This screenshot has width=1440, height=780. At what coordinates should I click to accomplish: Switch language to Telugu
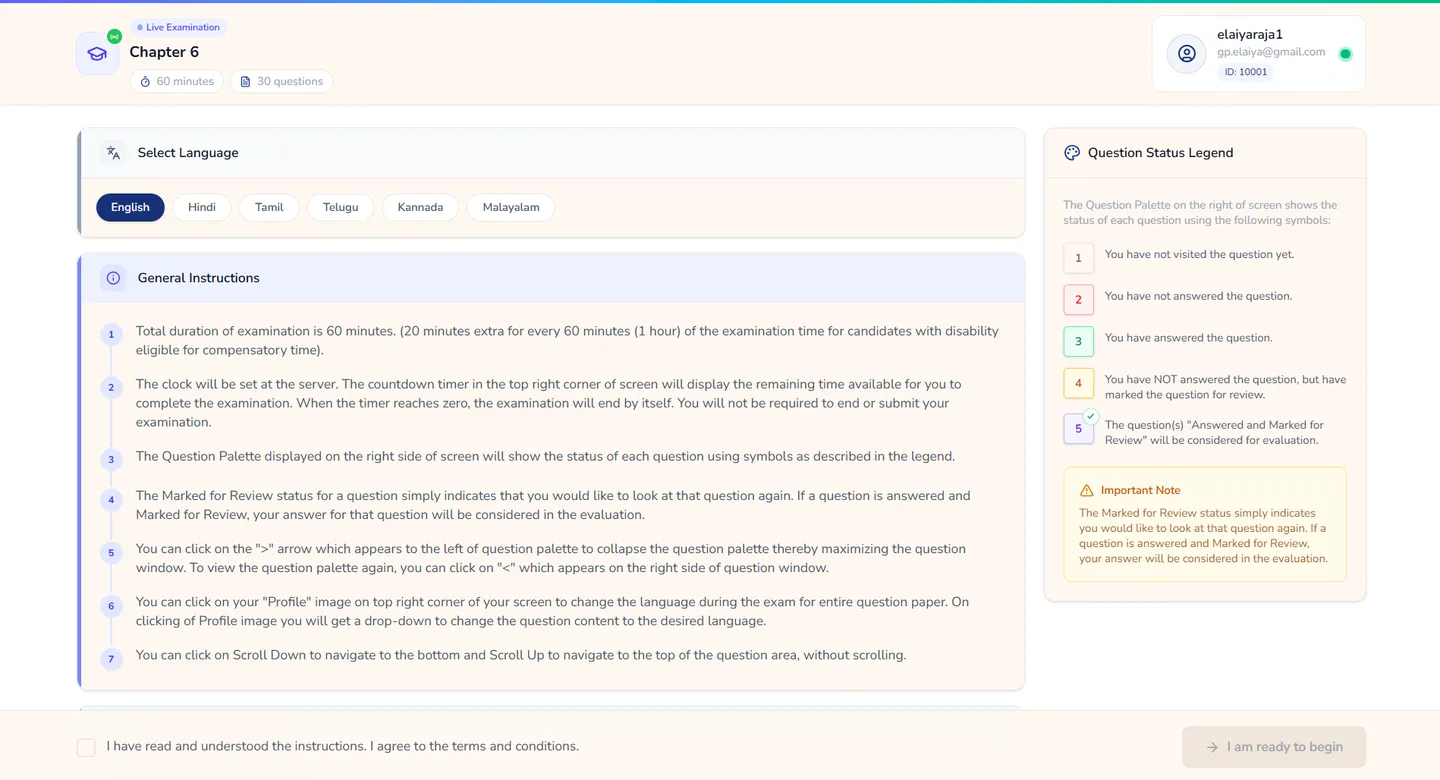point(340,207)
